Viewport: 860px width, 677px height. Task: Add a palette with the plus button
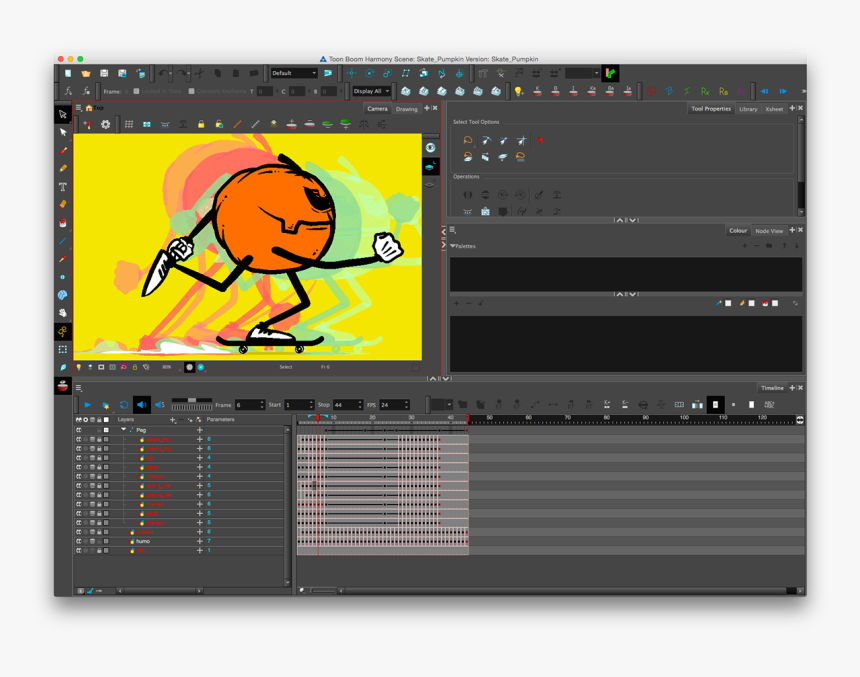(744, 246)
